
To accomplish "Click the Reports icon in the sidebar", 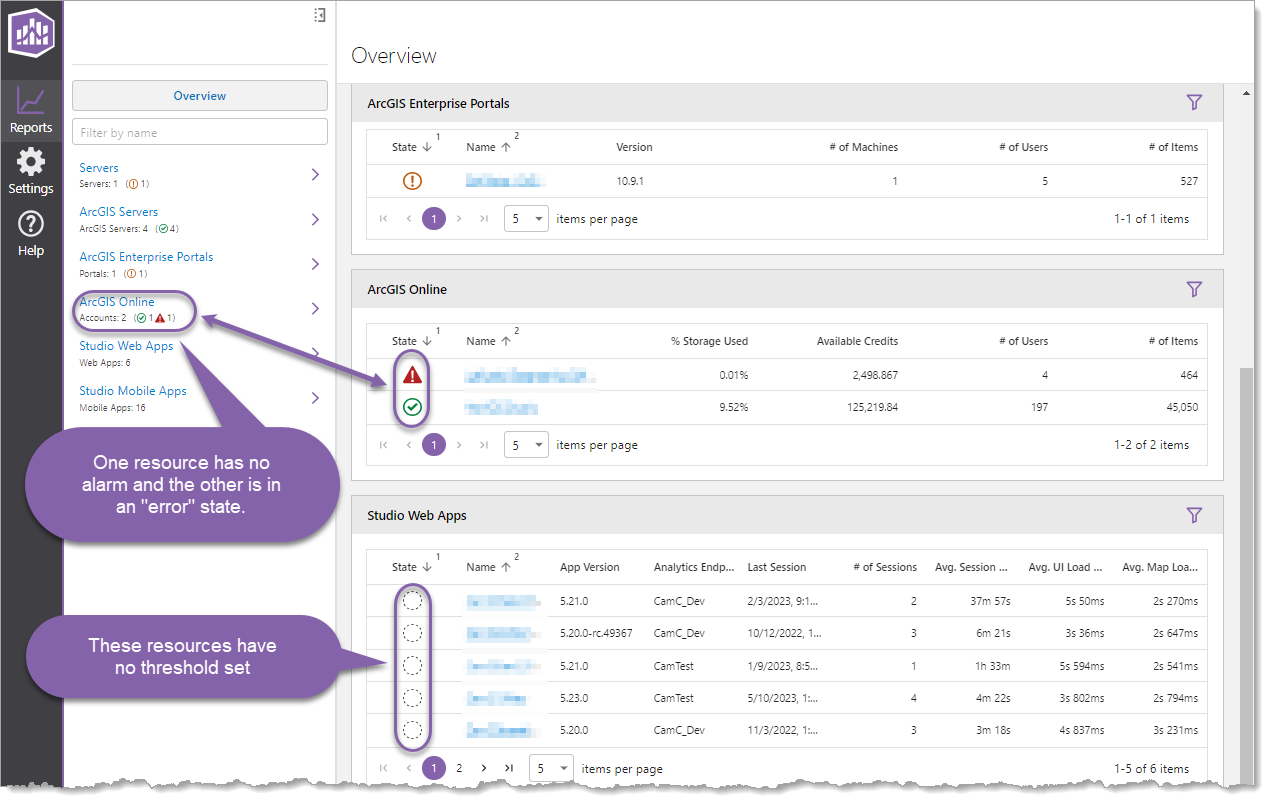I will click(31, 110).
